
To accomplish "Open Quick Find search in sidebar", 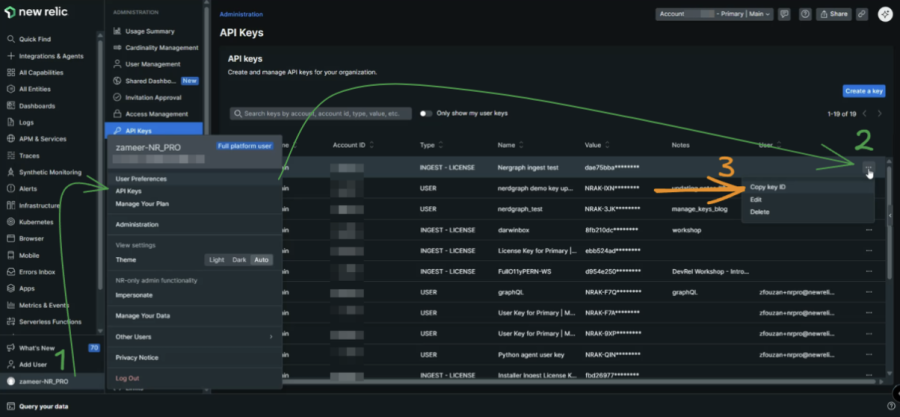I will pos(34,40).
